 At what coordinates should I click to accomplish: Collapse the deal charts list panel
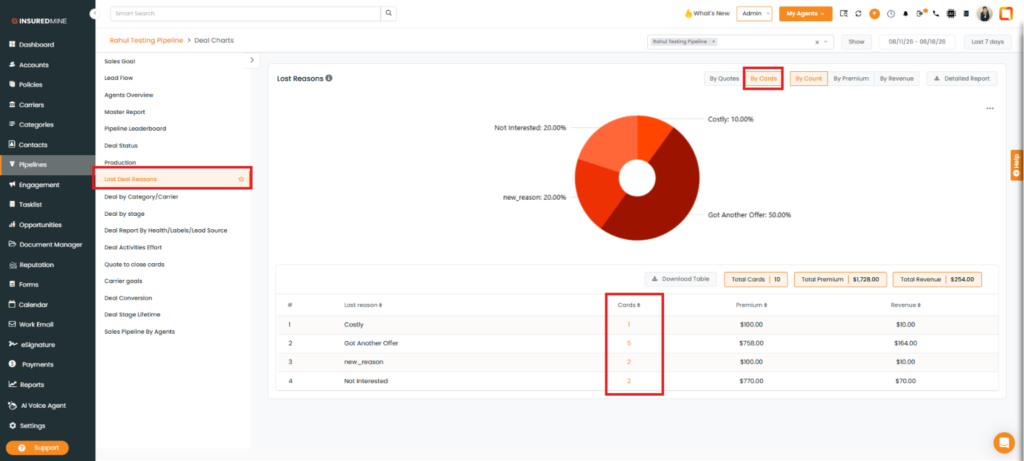pyautogui.click(x=252, y=60)
